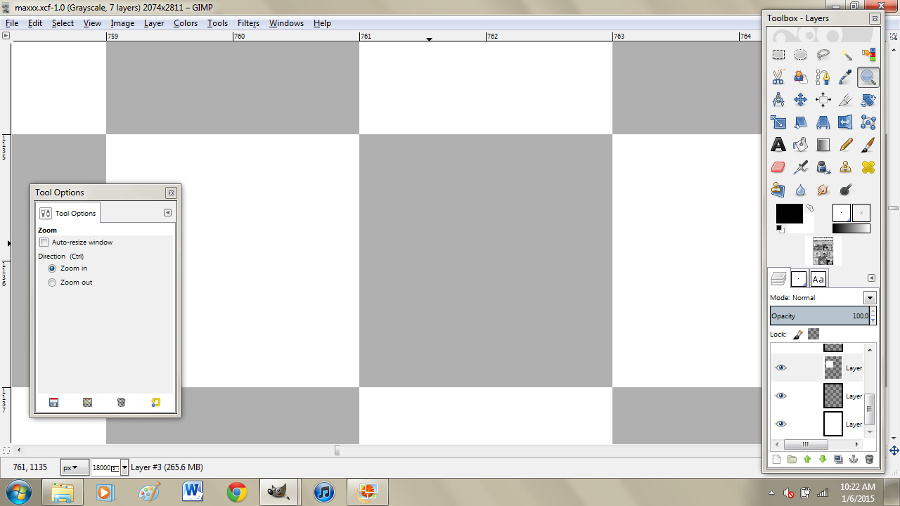Select the Rectangle Select tool
The height and width of the screenshot is (506, 900).
pos(778,55)
